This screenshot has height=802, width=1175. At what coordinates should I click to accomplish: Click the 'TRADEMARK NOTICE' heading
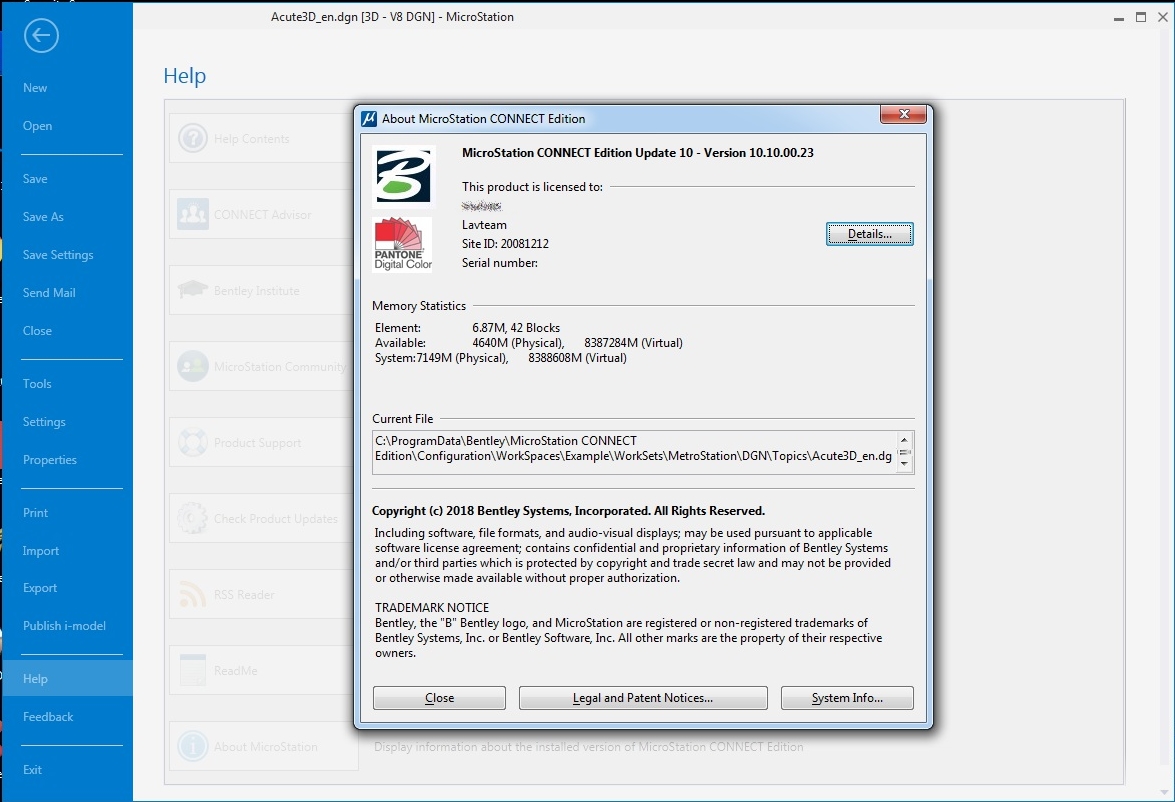(432, 607)
